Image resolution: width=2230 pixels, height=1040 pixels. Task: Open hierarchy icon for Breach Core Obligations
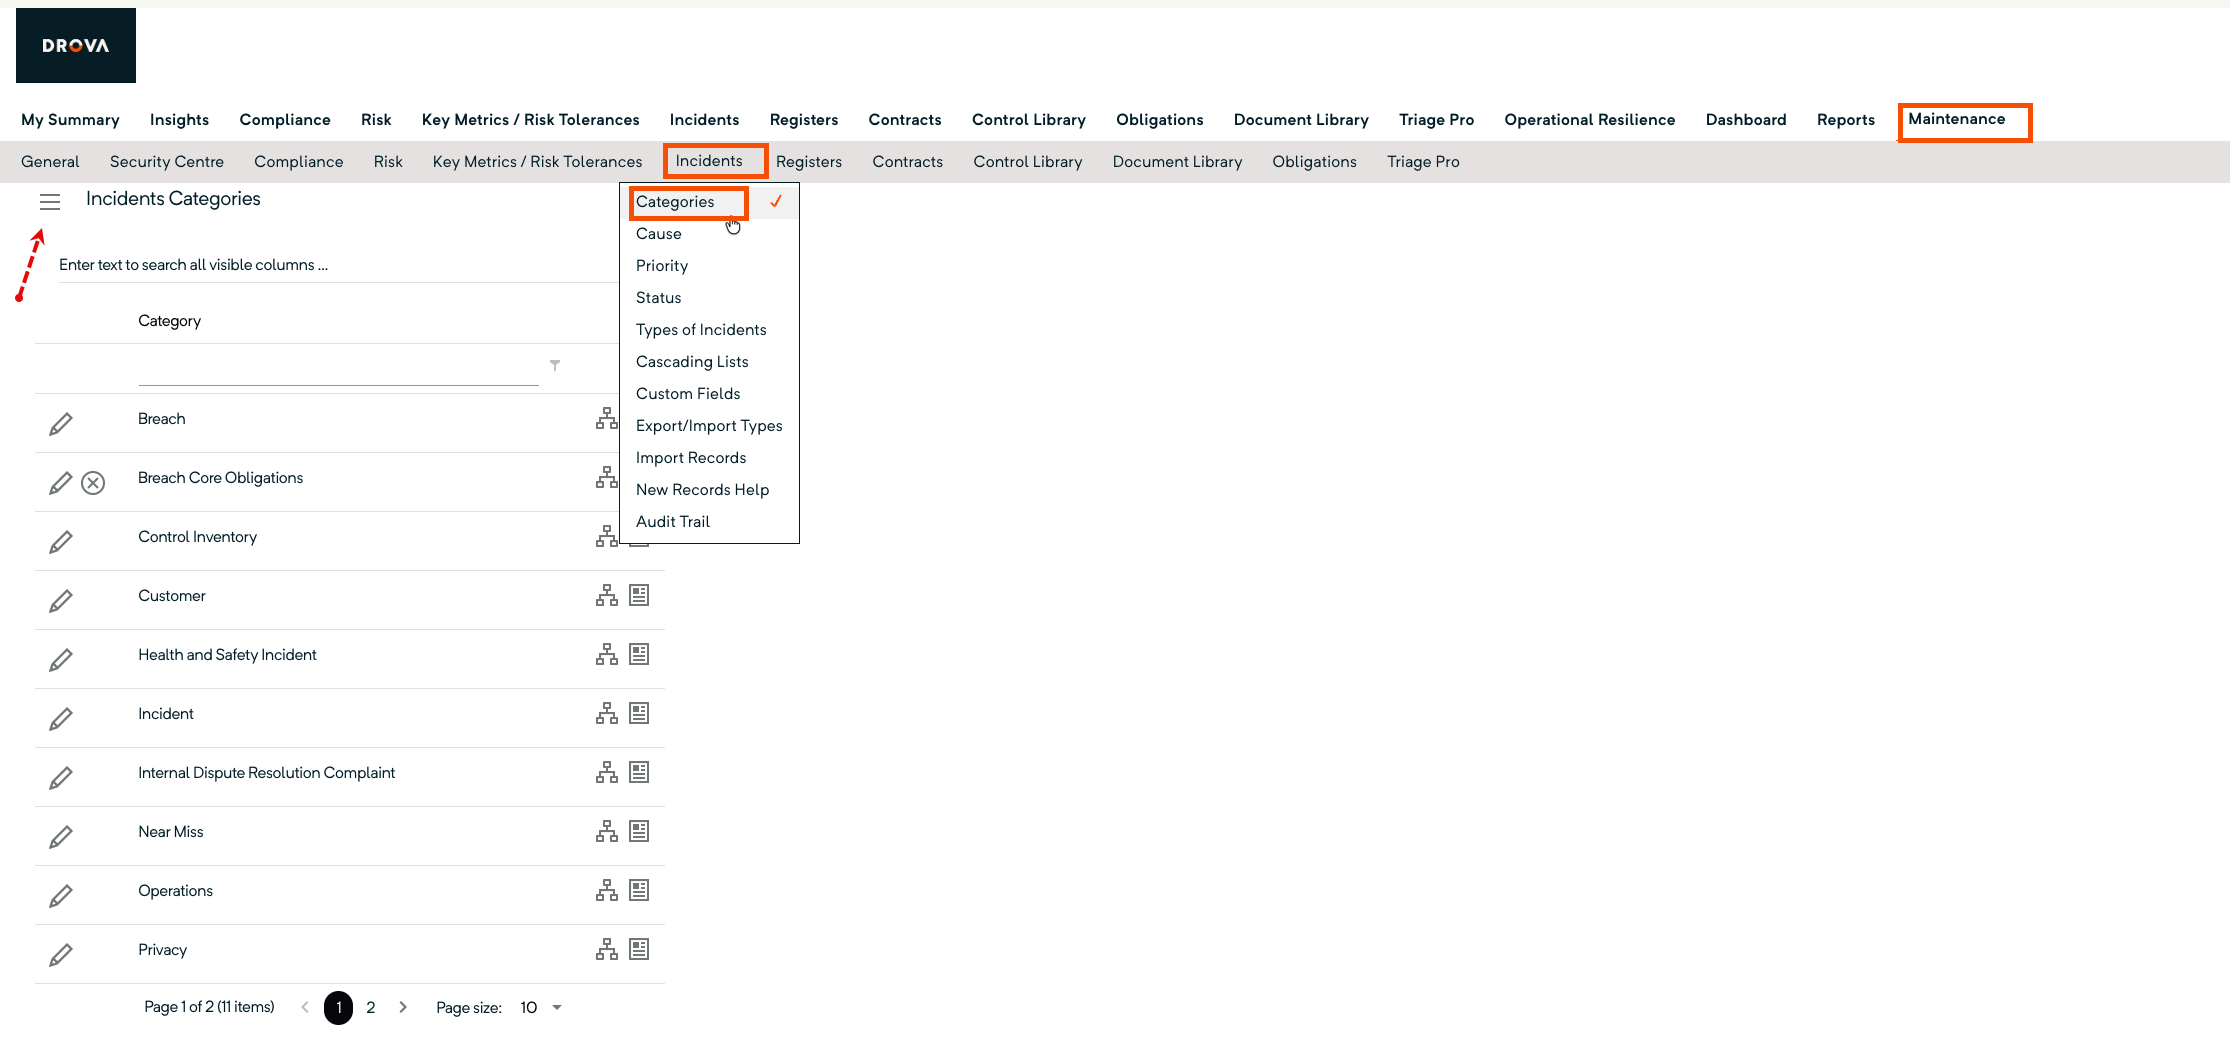(607, 477)
